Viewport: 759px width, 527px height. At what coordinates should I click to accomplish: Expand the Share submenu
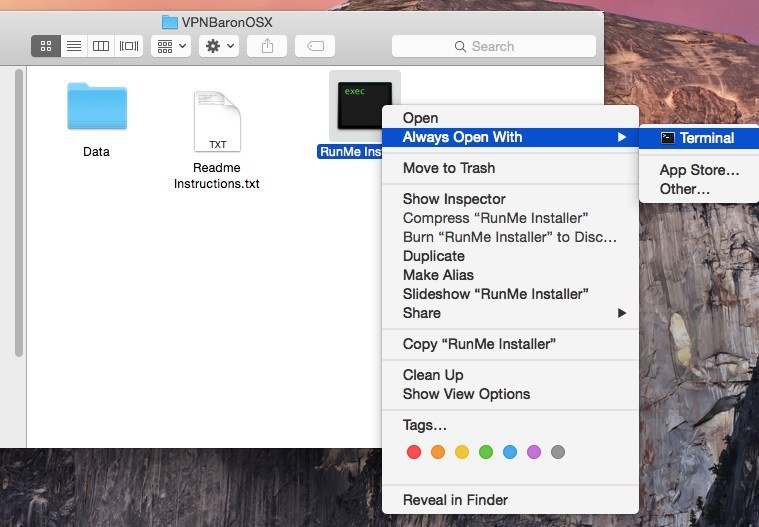coord(510,313)
